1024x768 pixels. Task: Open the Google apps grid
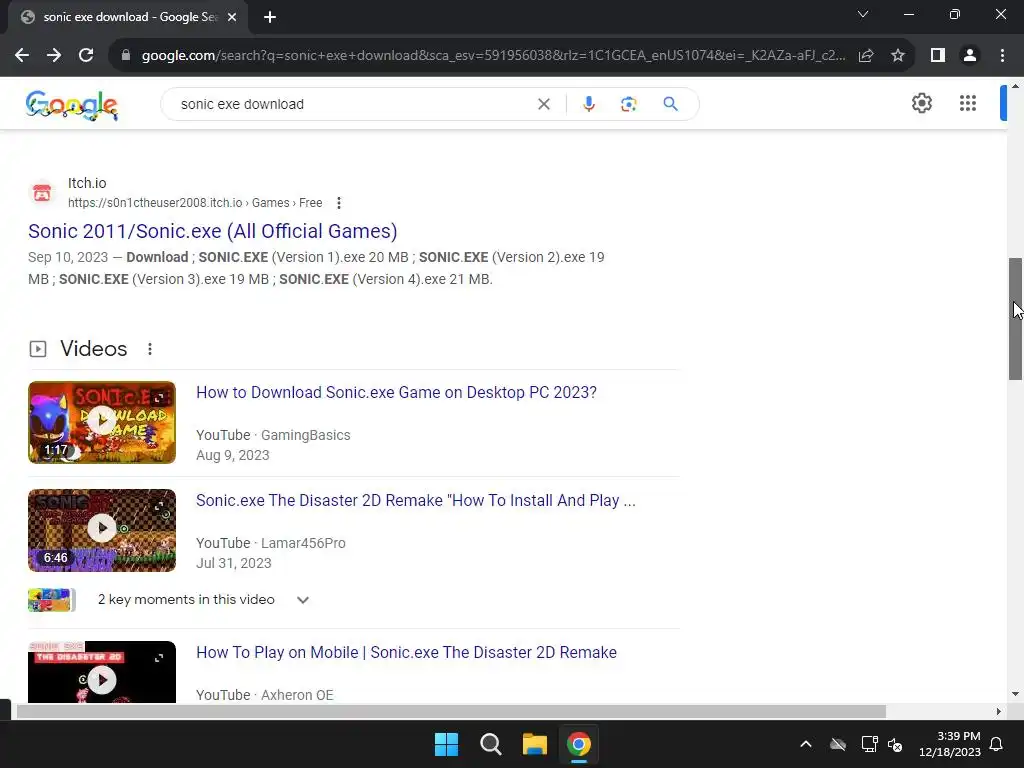(x=968, y=103)
